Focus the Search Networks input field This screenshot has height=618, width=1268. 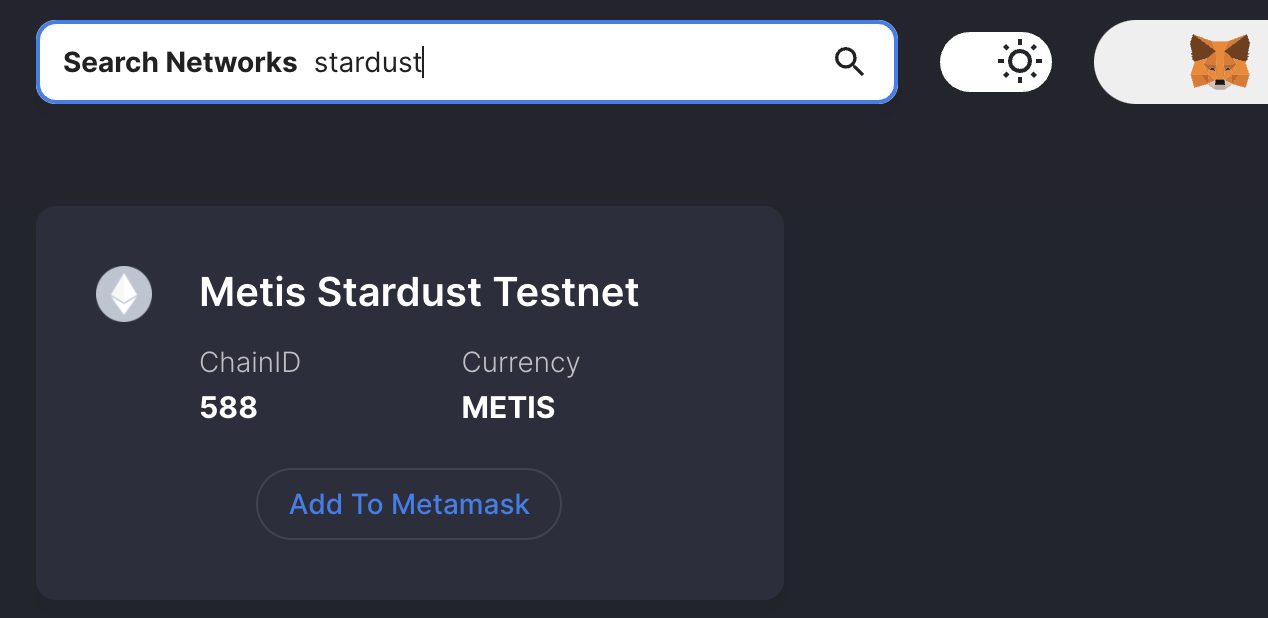[x=467, y=62]
